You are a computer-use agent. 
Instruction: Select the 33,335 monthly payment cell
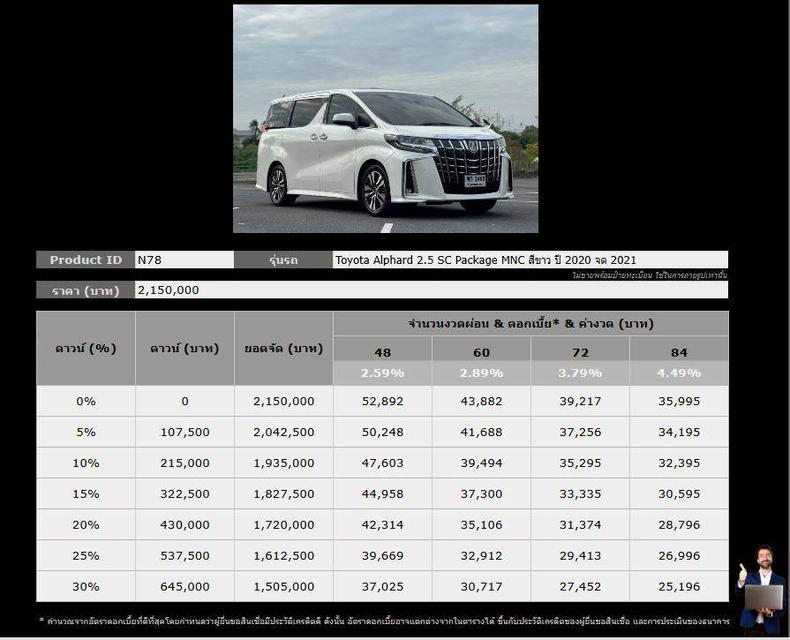580,494
